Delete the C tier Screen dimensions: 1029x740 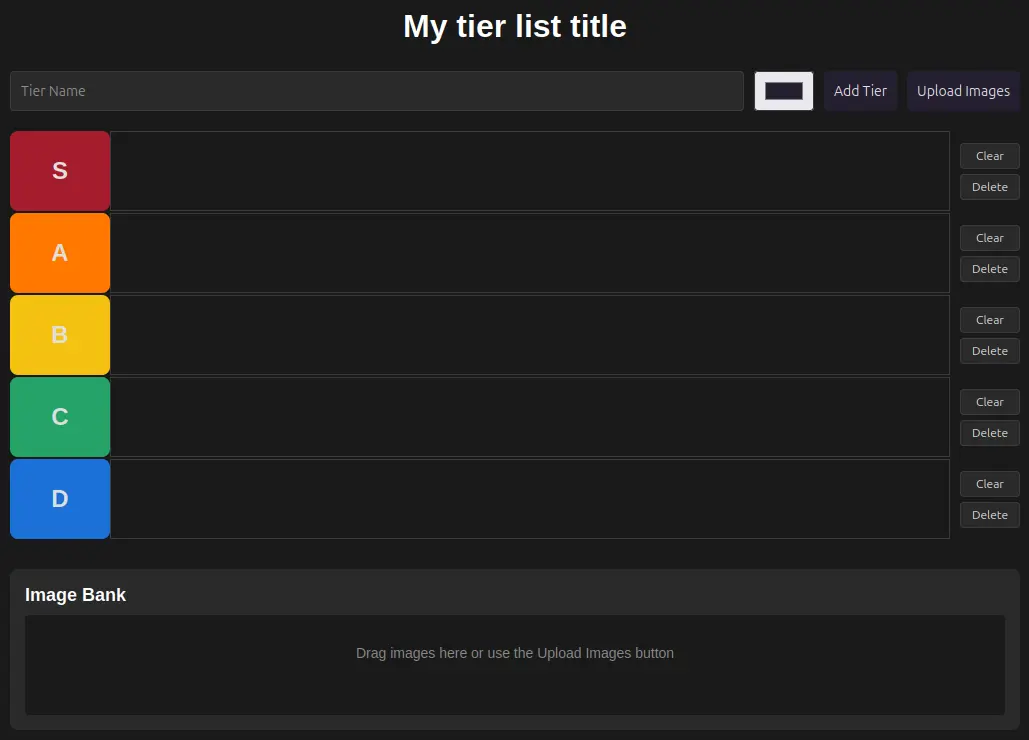pos(989,433)
